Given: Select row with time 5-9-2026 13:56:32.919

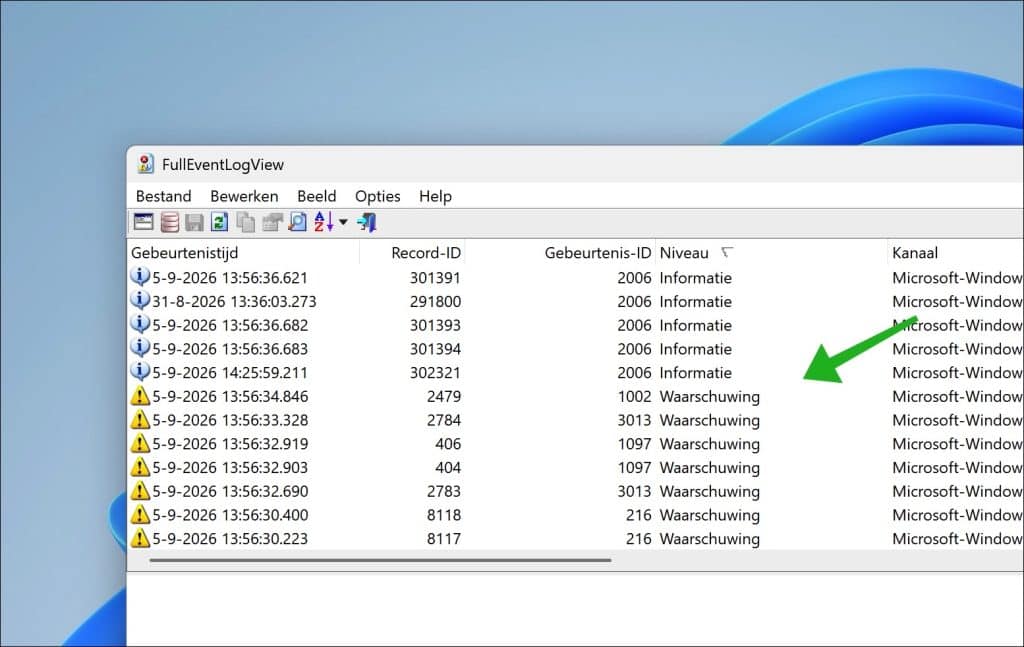Looking at the screenshot, I should [x=575, y=443].
